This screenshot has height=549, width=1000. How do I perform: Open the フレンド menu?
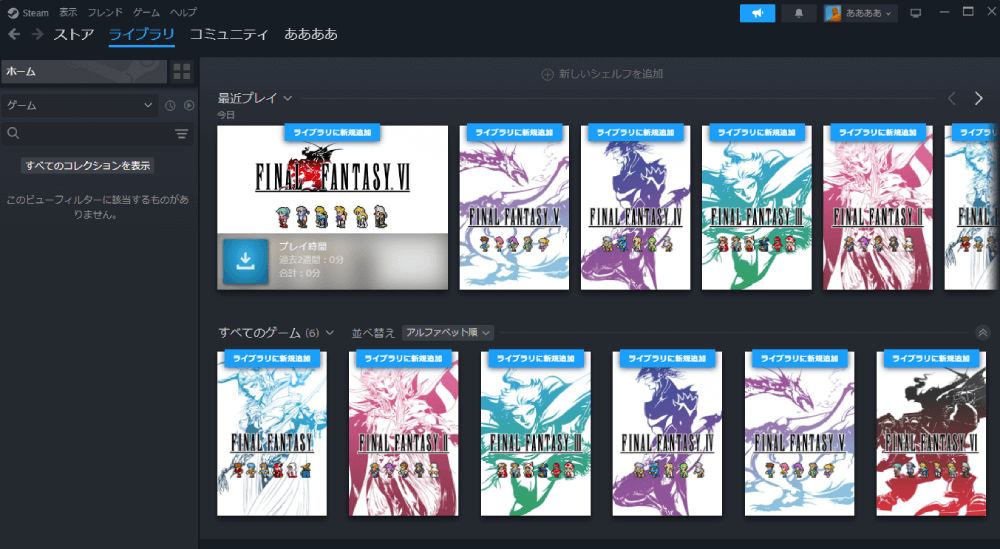click(105, 12)
